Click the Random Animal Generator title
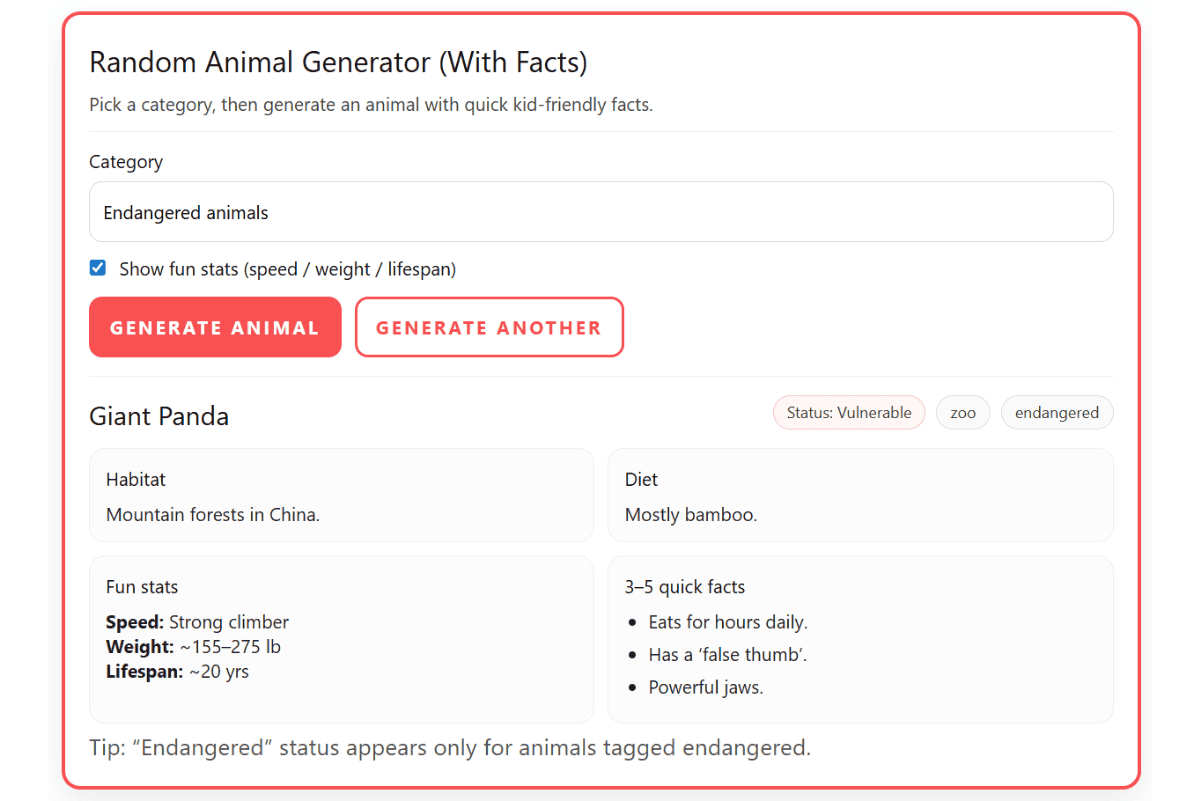Screen dimensions: 1200x801 [x=339, y=62]
